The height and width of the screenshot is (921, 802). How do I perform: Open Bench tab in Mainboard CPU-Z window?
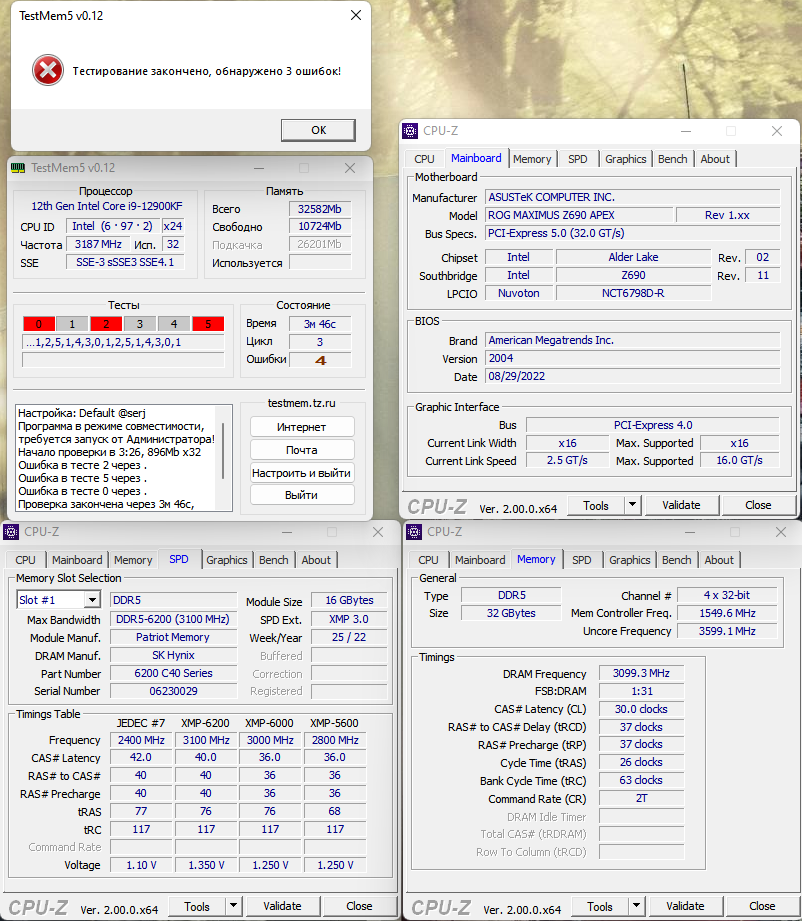672,159
